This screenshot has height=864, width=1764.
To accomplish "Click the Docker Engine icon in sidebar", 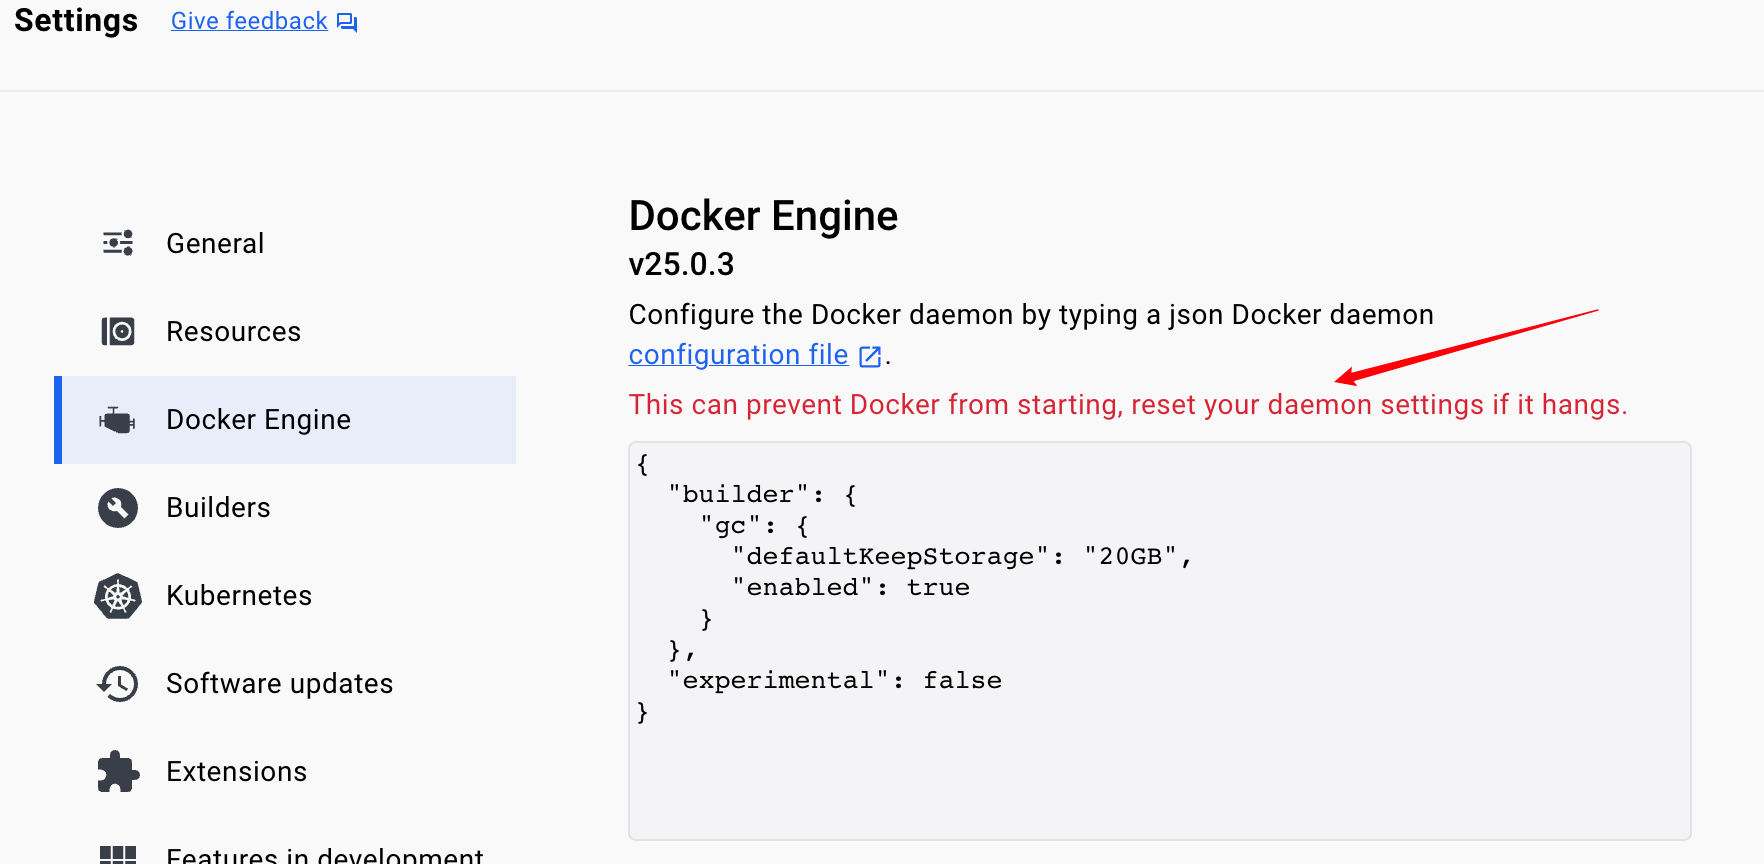I will (118, 420).
